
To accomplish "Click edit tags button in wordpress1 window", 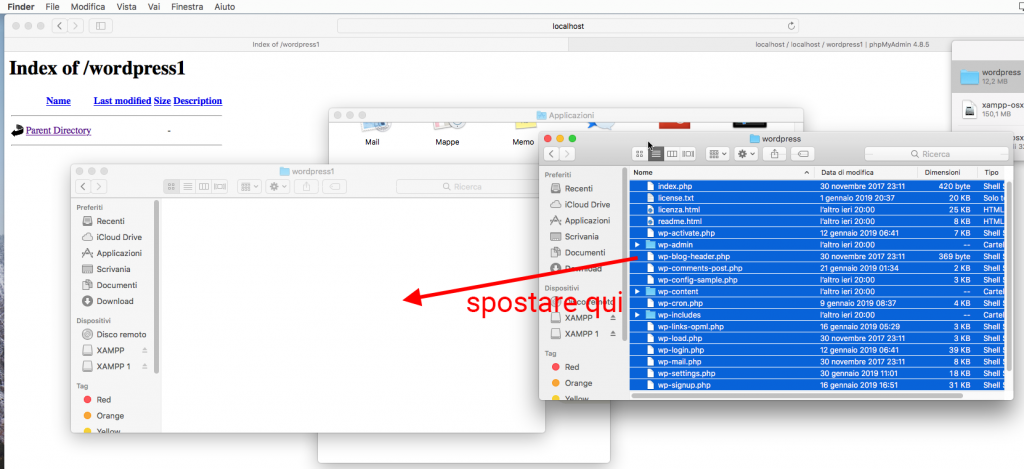I will coord(334,186).
